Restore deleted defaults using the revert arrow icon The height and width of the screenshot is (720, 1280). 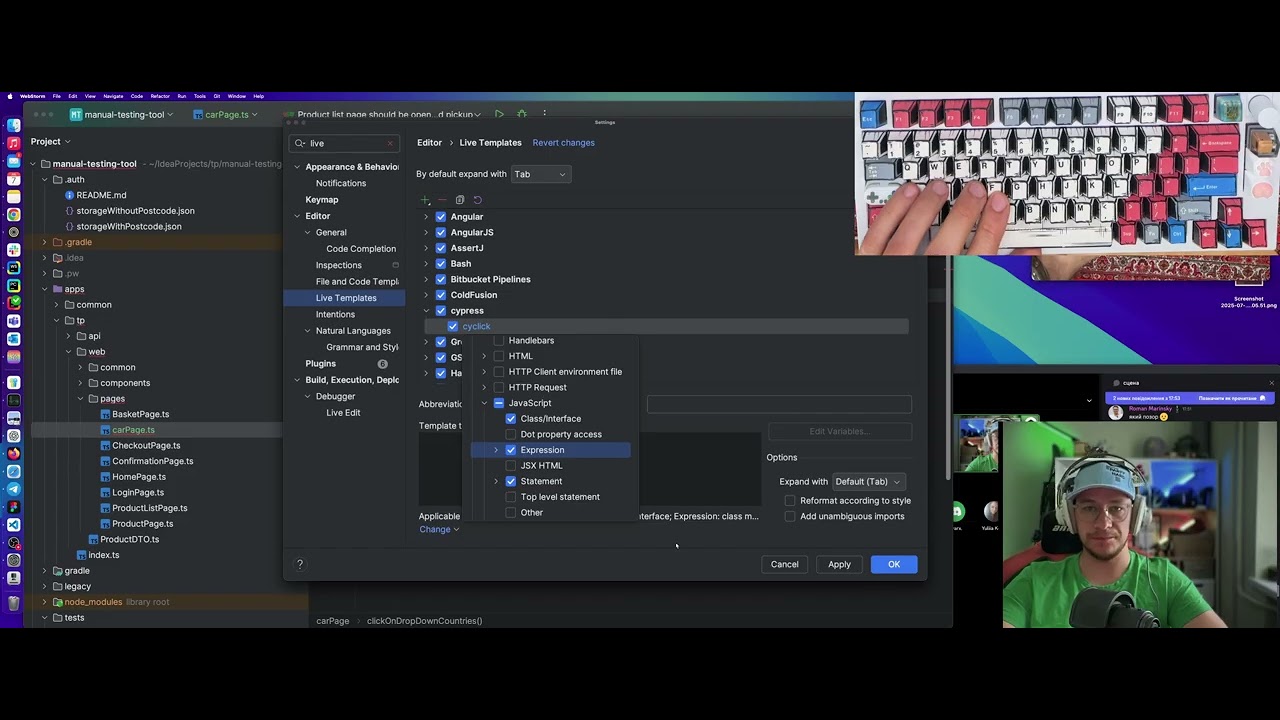pos(477,200)
